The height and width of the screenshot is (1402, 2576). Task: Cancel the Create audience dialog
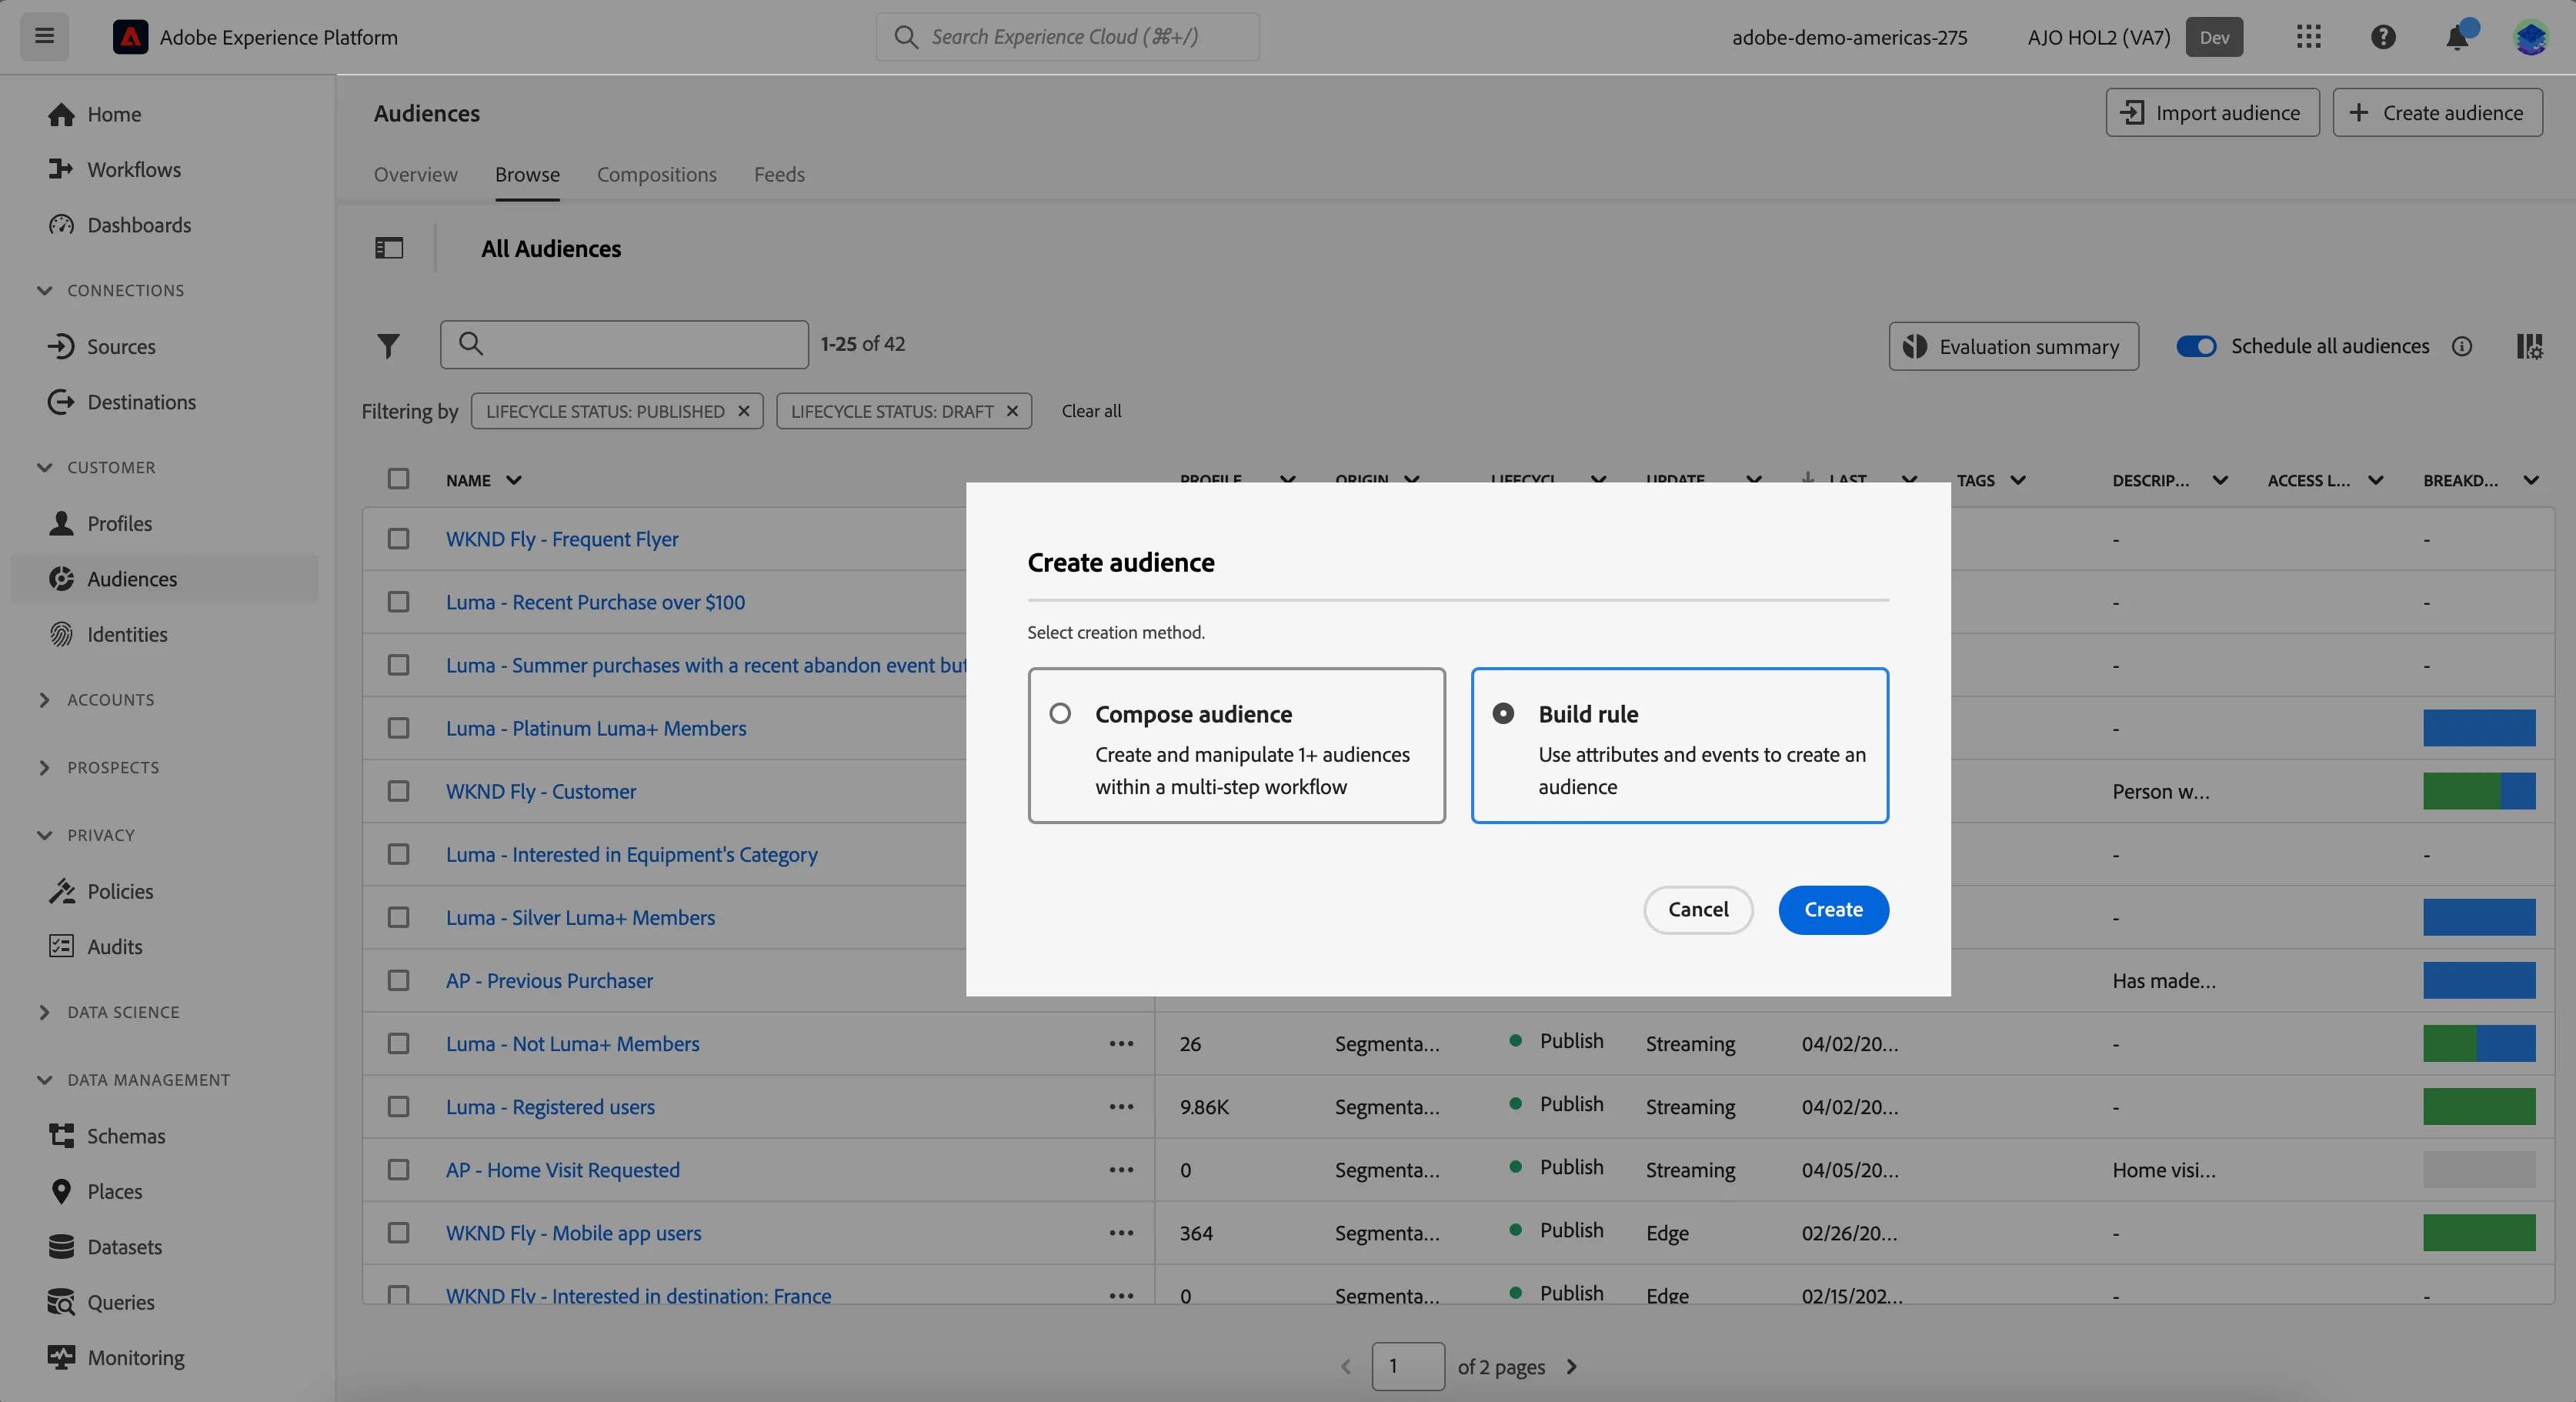coord(1698,910)
